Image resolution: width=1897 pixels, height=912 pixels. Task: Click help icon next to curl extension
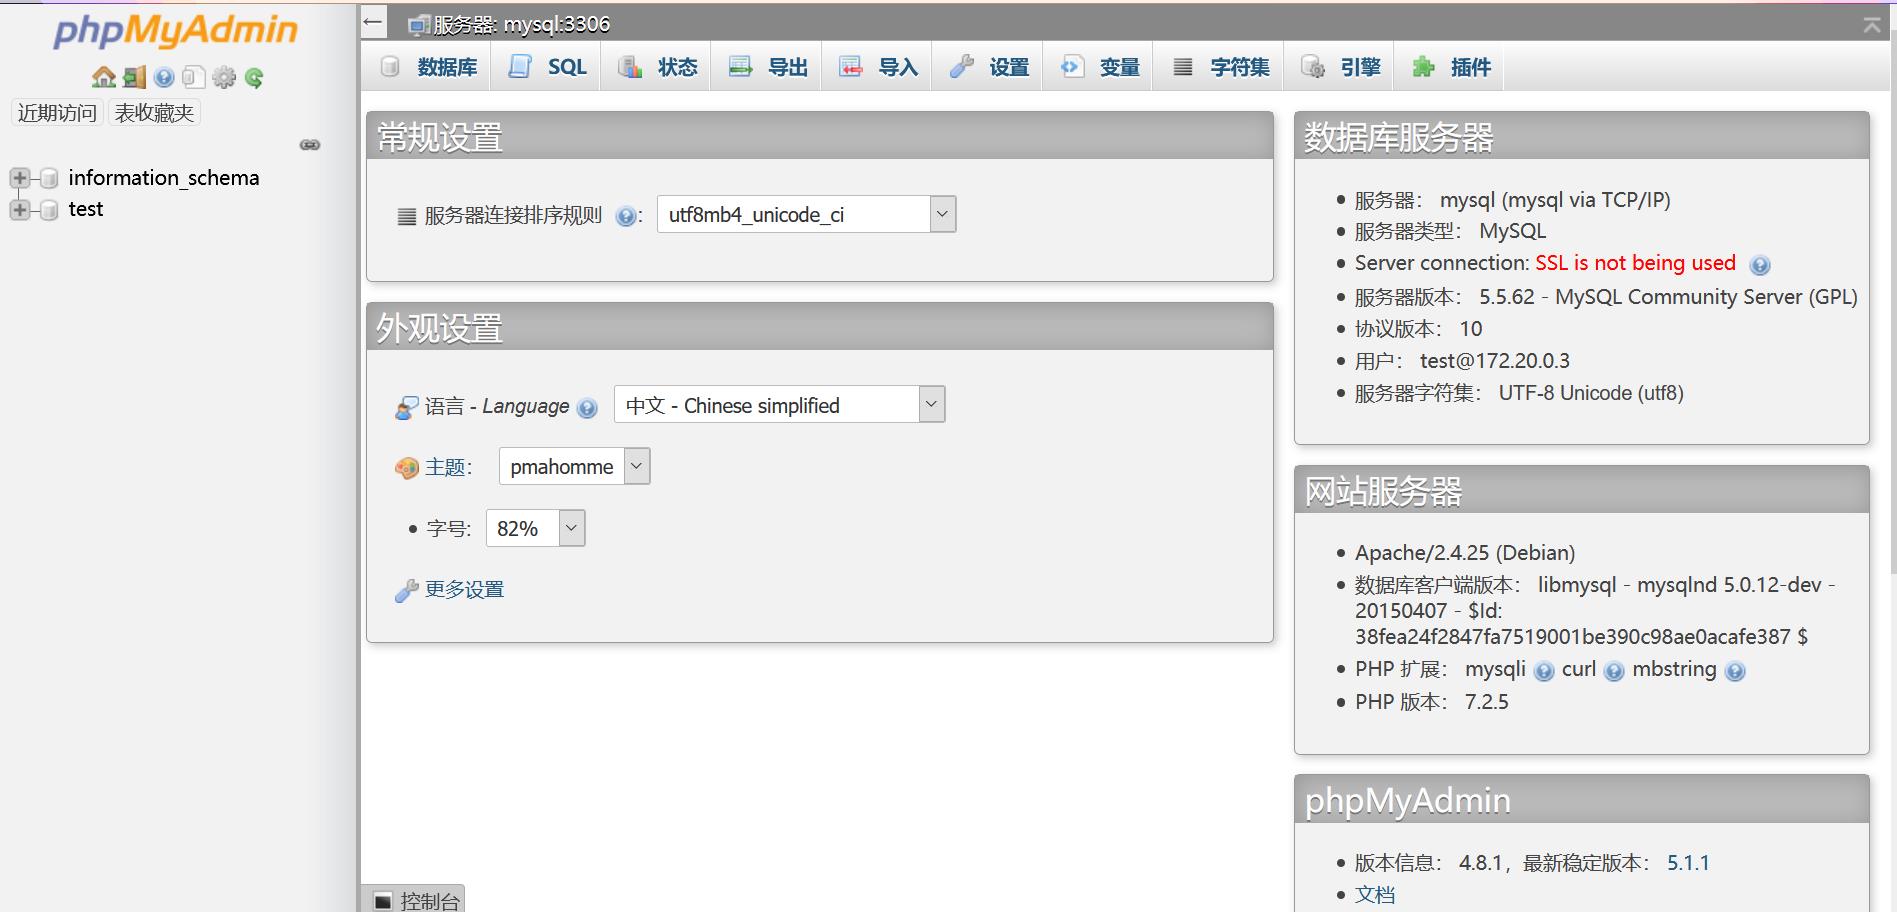click(x=1614, y=671)
